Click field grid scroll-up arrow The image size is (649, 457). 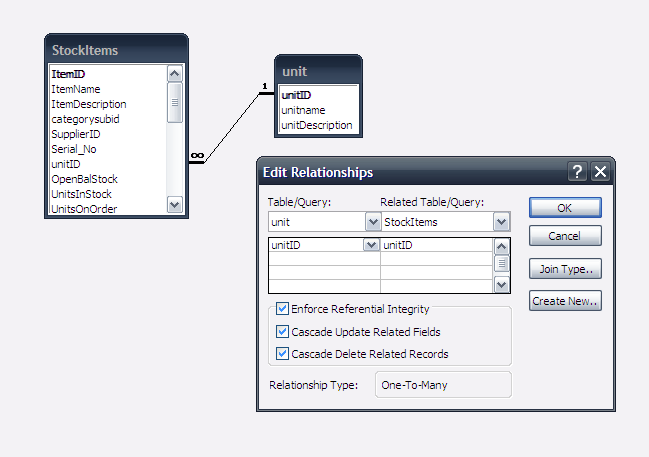click(502, 247)
